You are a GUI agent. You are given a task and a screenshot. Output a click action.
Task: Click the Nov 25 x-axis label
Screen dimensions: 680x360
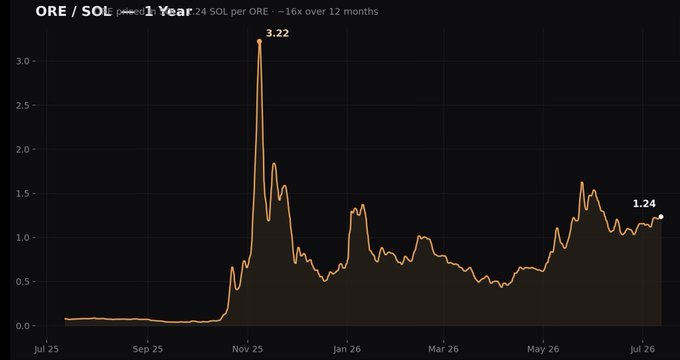pos(248,349)
